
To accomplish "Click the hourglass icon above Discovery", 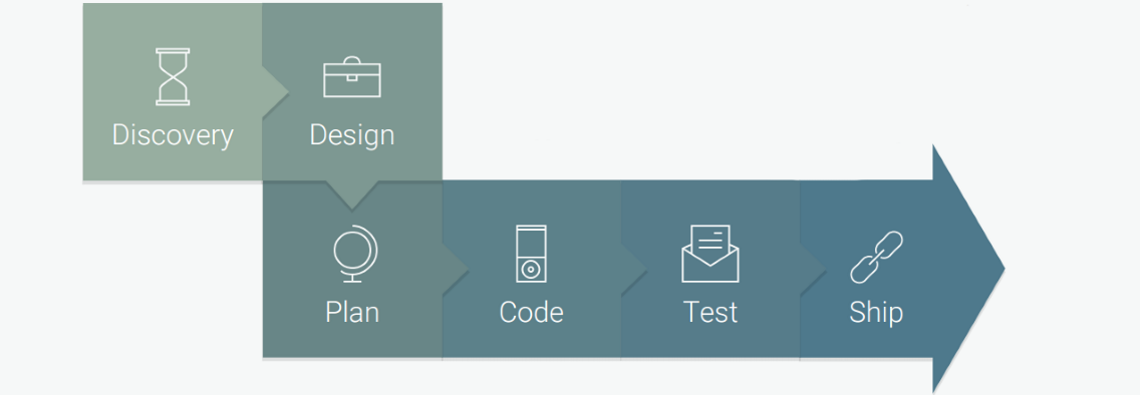I will (172, 76).
